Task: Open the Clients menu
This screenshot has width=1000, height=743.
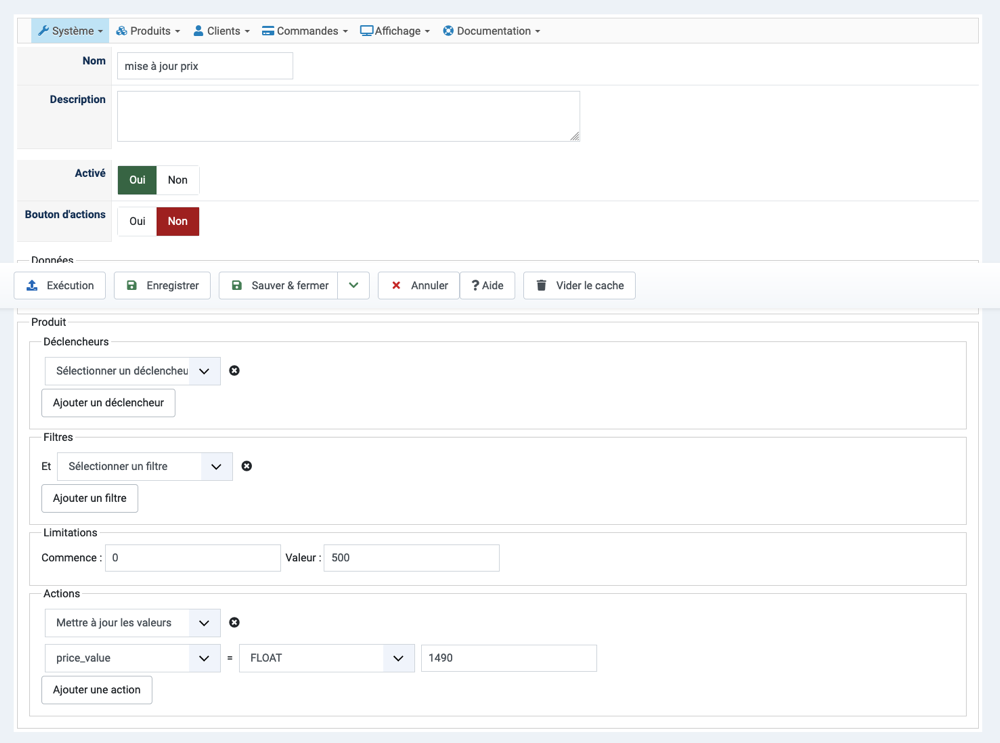Action: (x=221, y=31)
